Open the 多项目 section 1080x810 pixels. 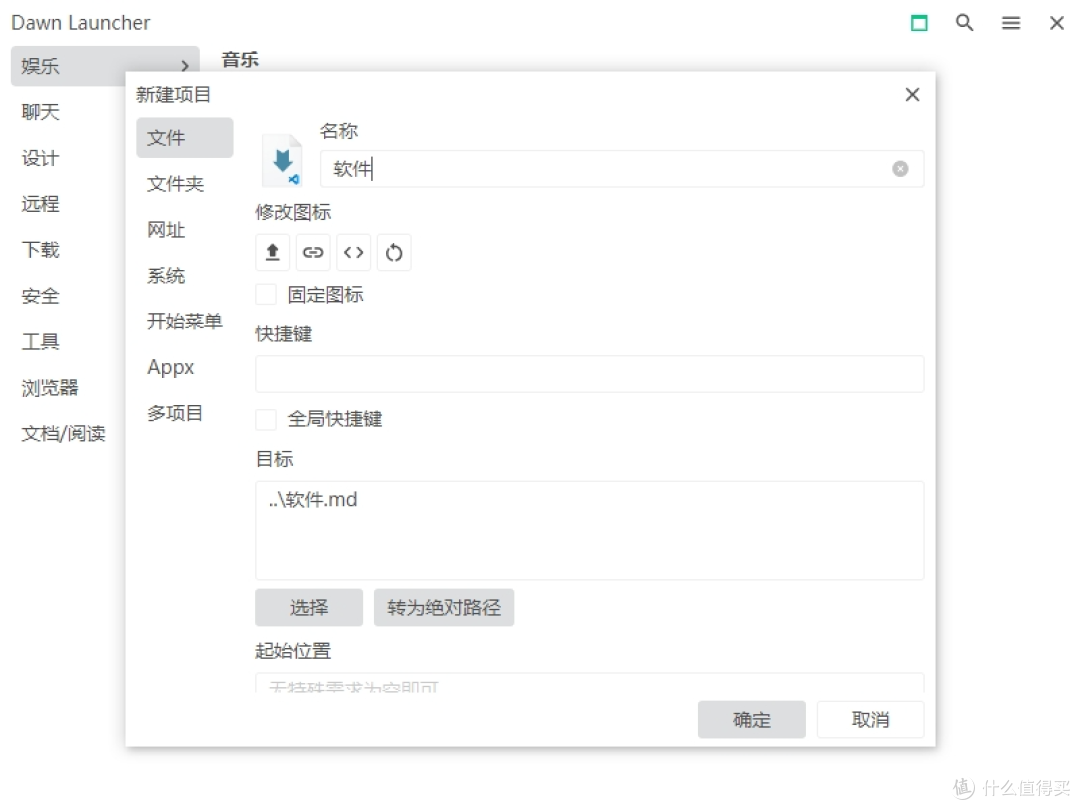click(x=174, y=413)
